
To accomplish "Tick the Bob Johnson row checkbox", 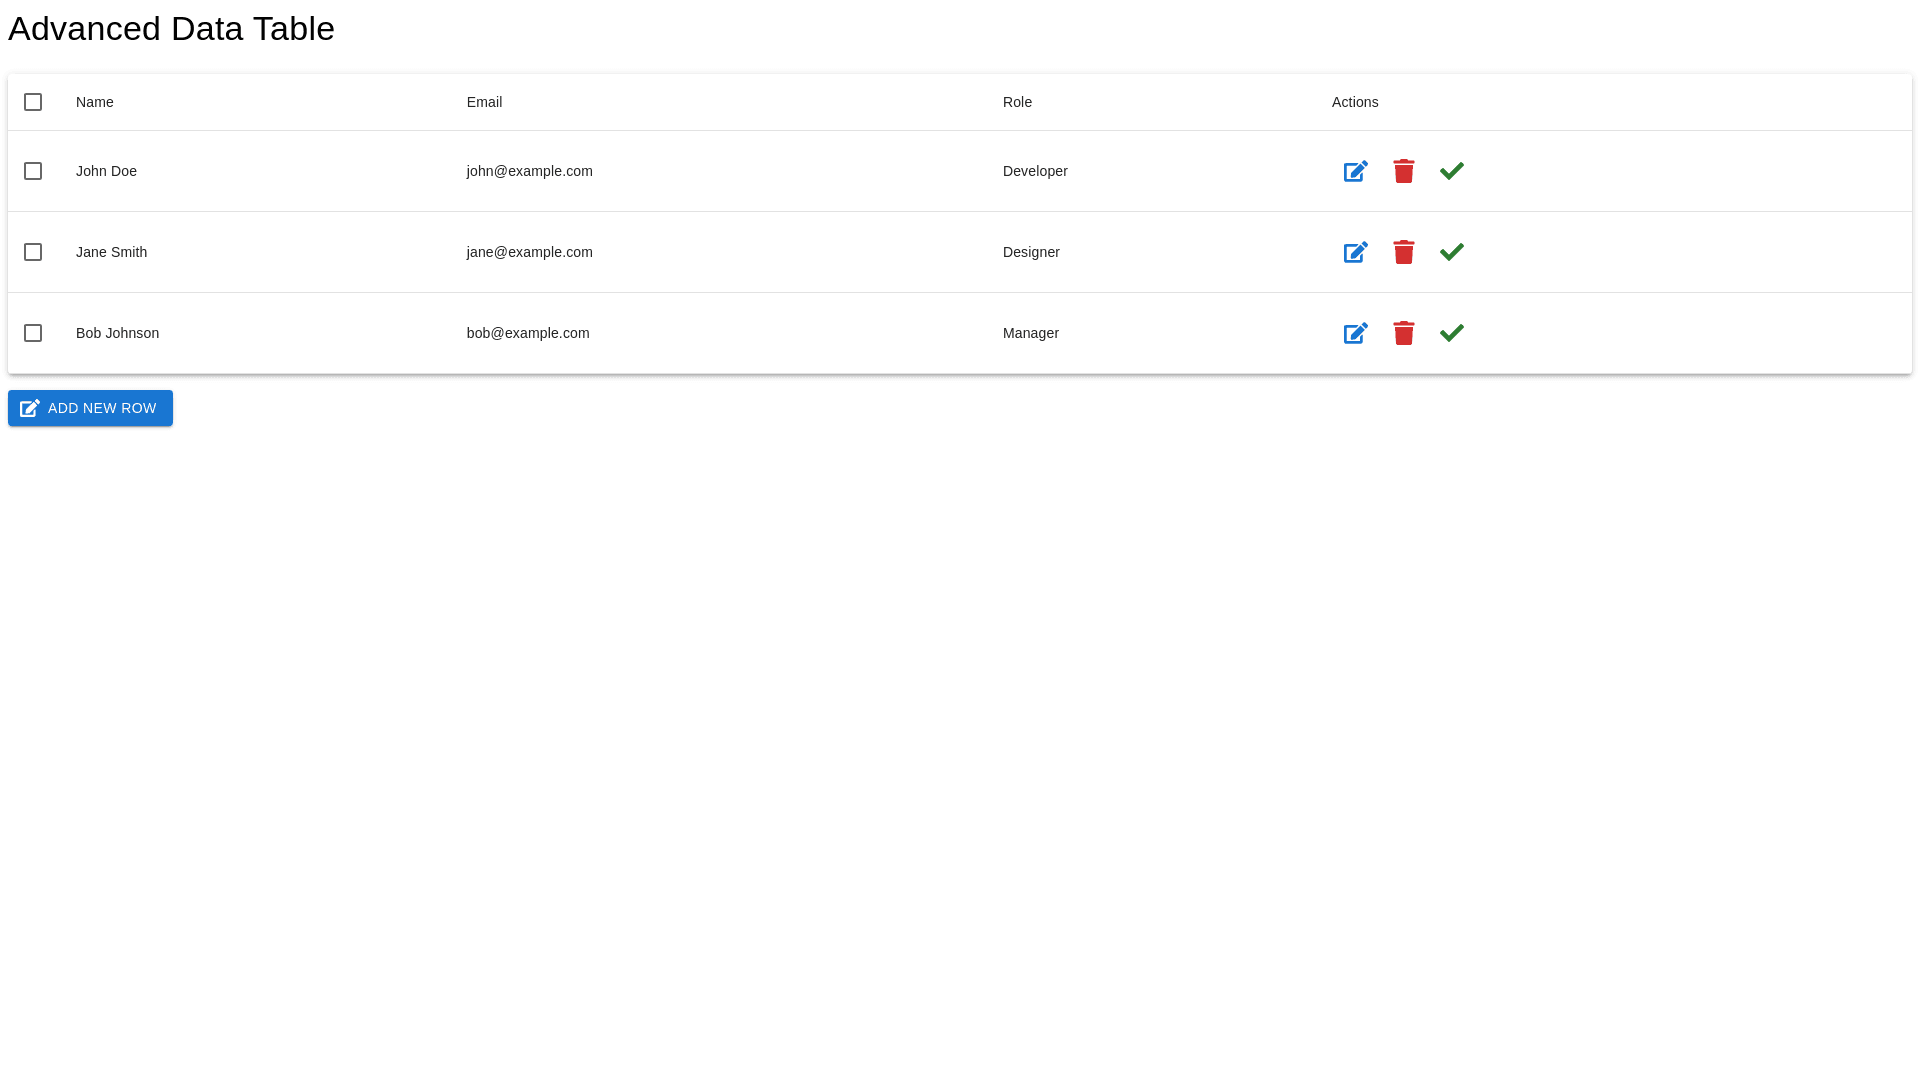I will pyautogui.click(x=33, y=333).
